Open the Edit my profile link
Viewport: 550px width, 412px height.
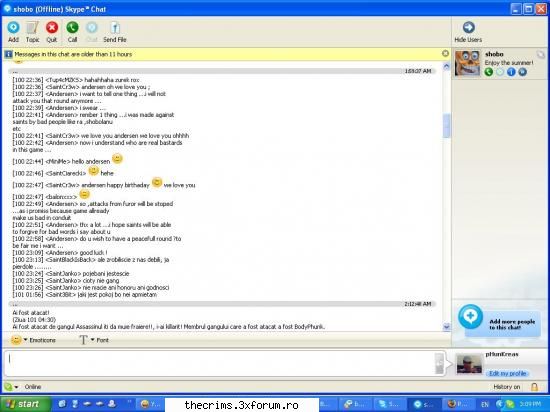508,373
